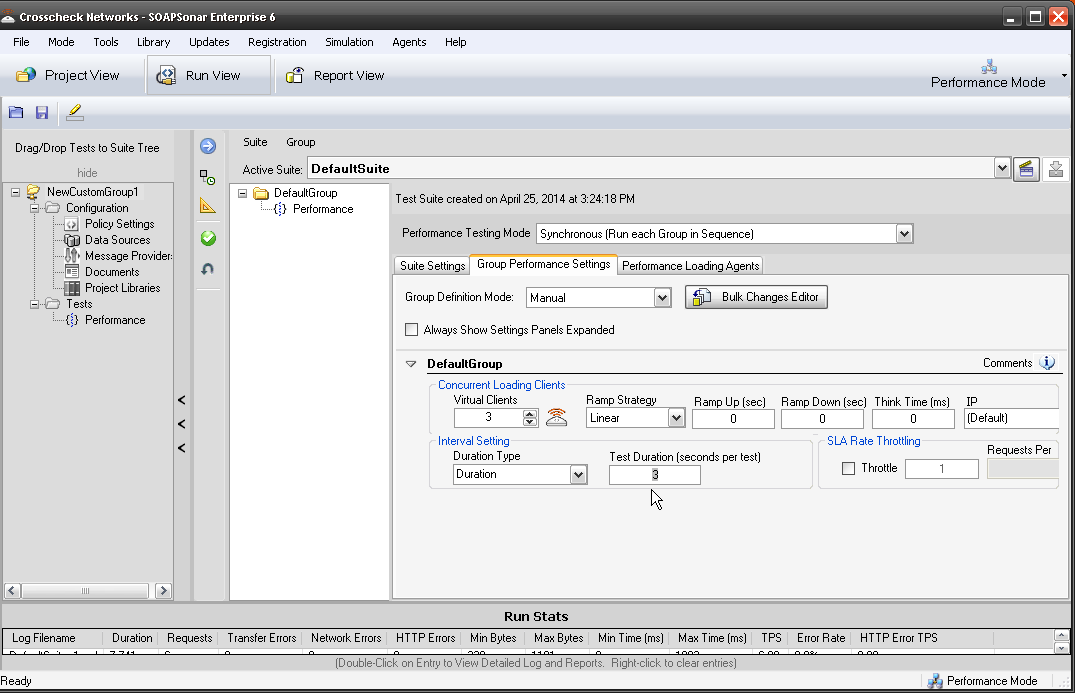The height and width of the screenshot is (693, 1075).
Task: Open the File menu
Action: pos(21,42)
